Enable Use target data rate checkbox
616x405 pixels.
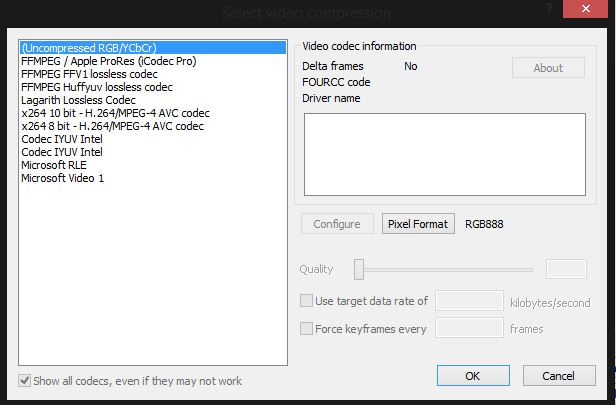pos(307,301)
